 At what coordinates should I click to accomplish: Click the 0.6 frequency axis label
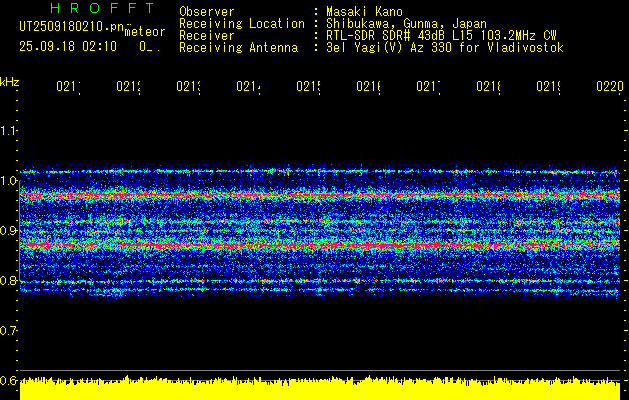(9, 381)
